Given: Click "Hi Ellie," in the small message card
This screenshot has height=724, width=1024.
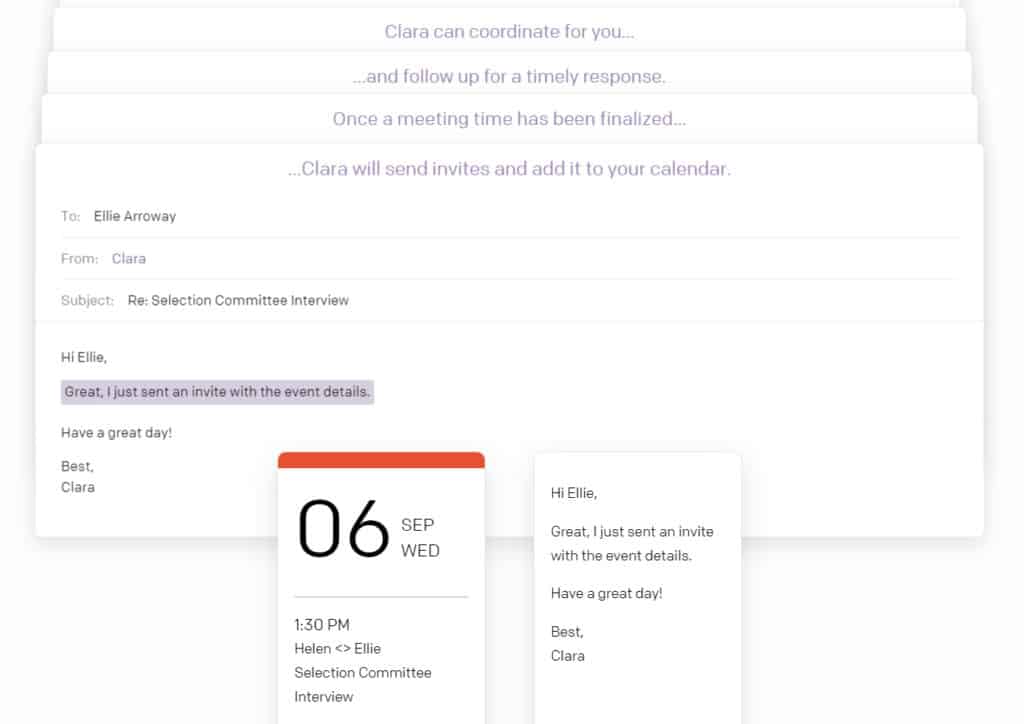Looking at the screenshot, I should (x=574, y=493).
